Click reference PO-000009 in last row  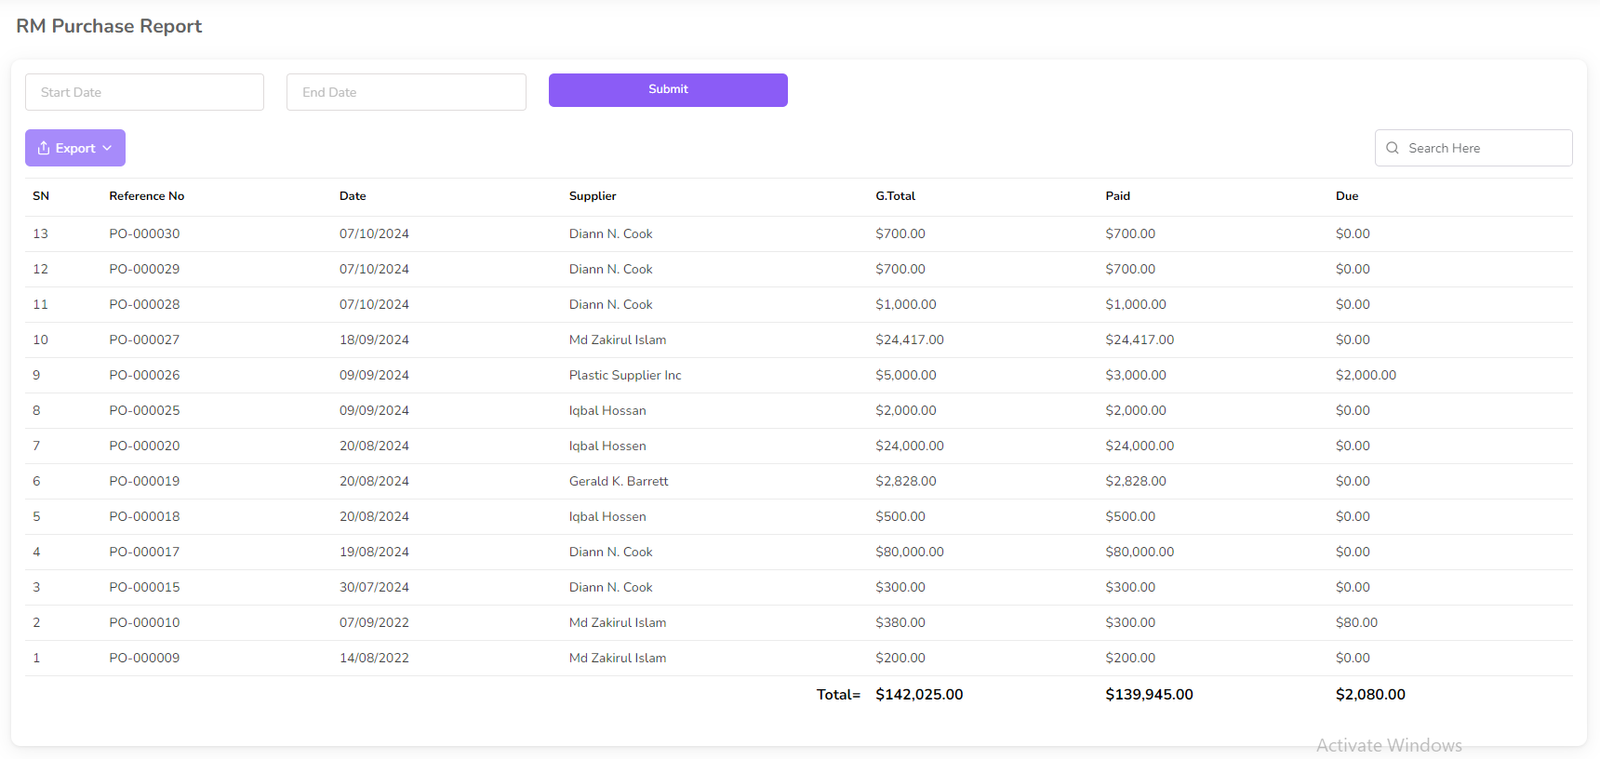click(x=144, y=658)
